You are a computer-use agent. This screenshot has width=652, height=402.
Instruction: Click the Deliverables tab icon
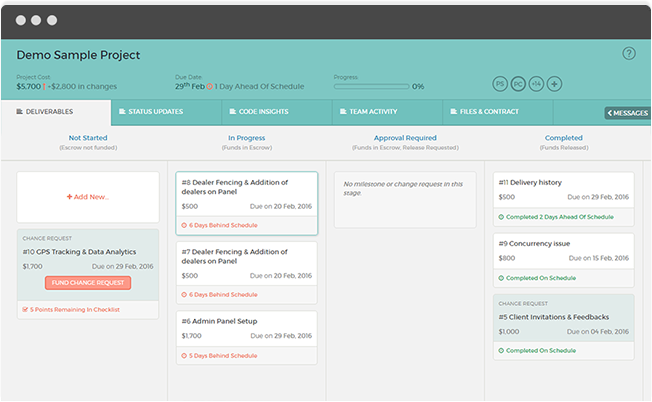pyautogui.click(x=19, y=111)
